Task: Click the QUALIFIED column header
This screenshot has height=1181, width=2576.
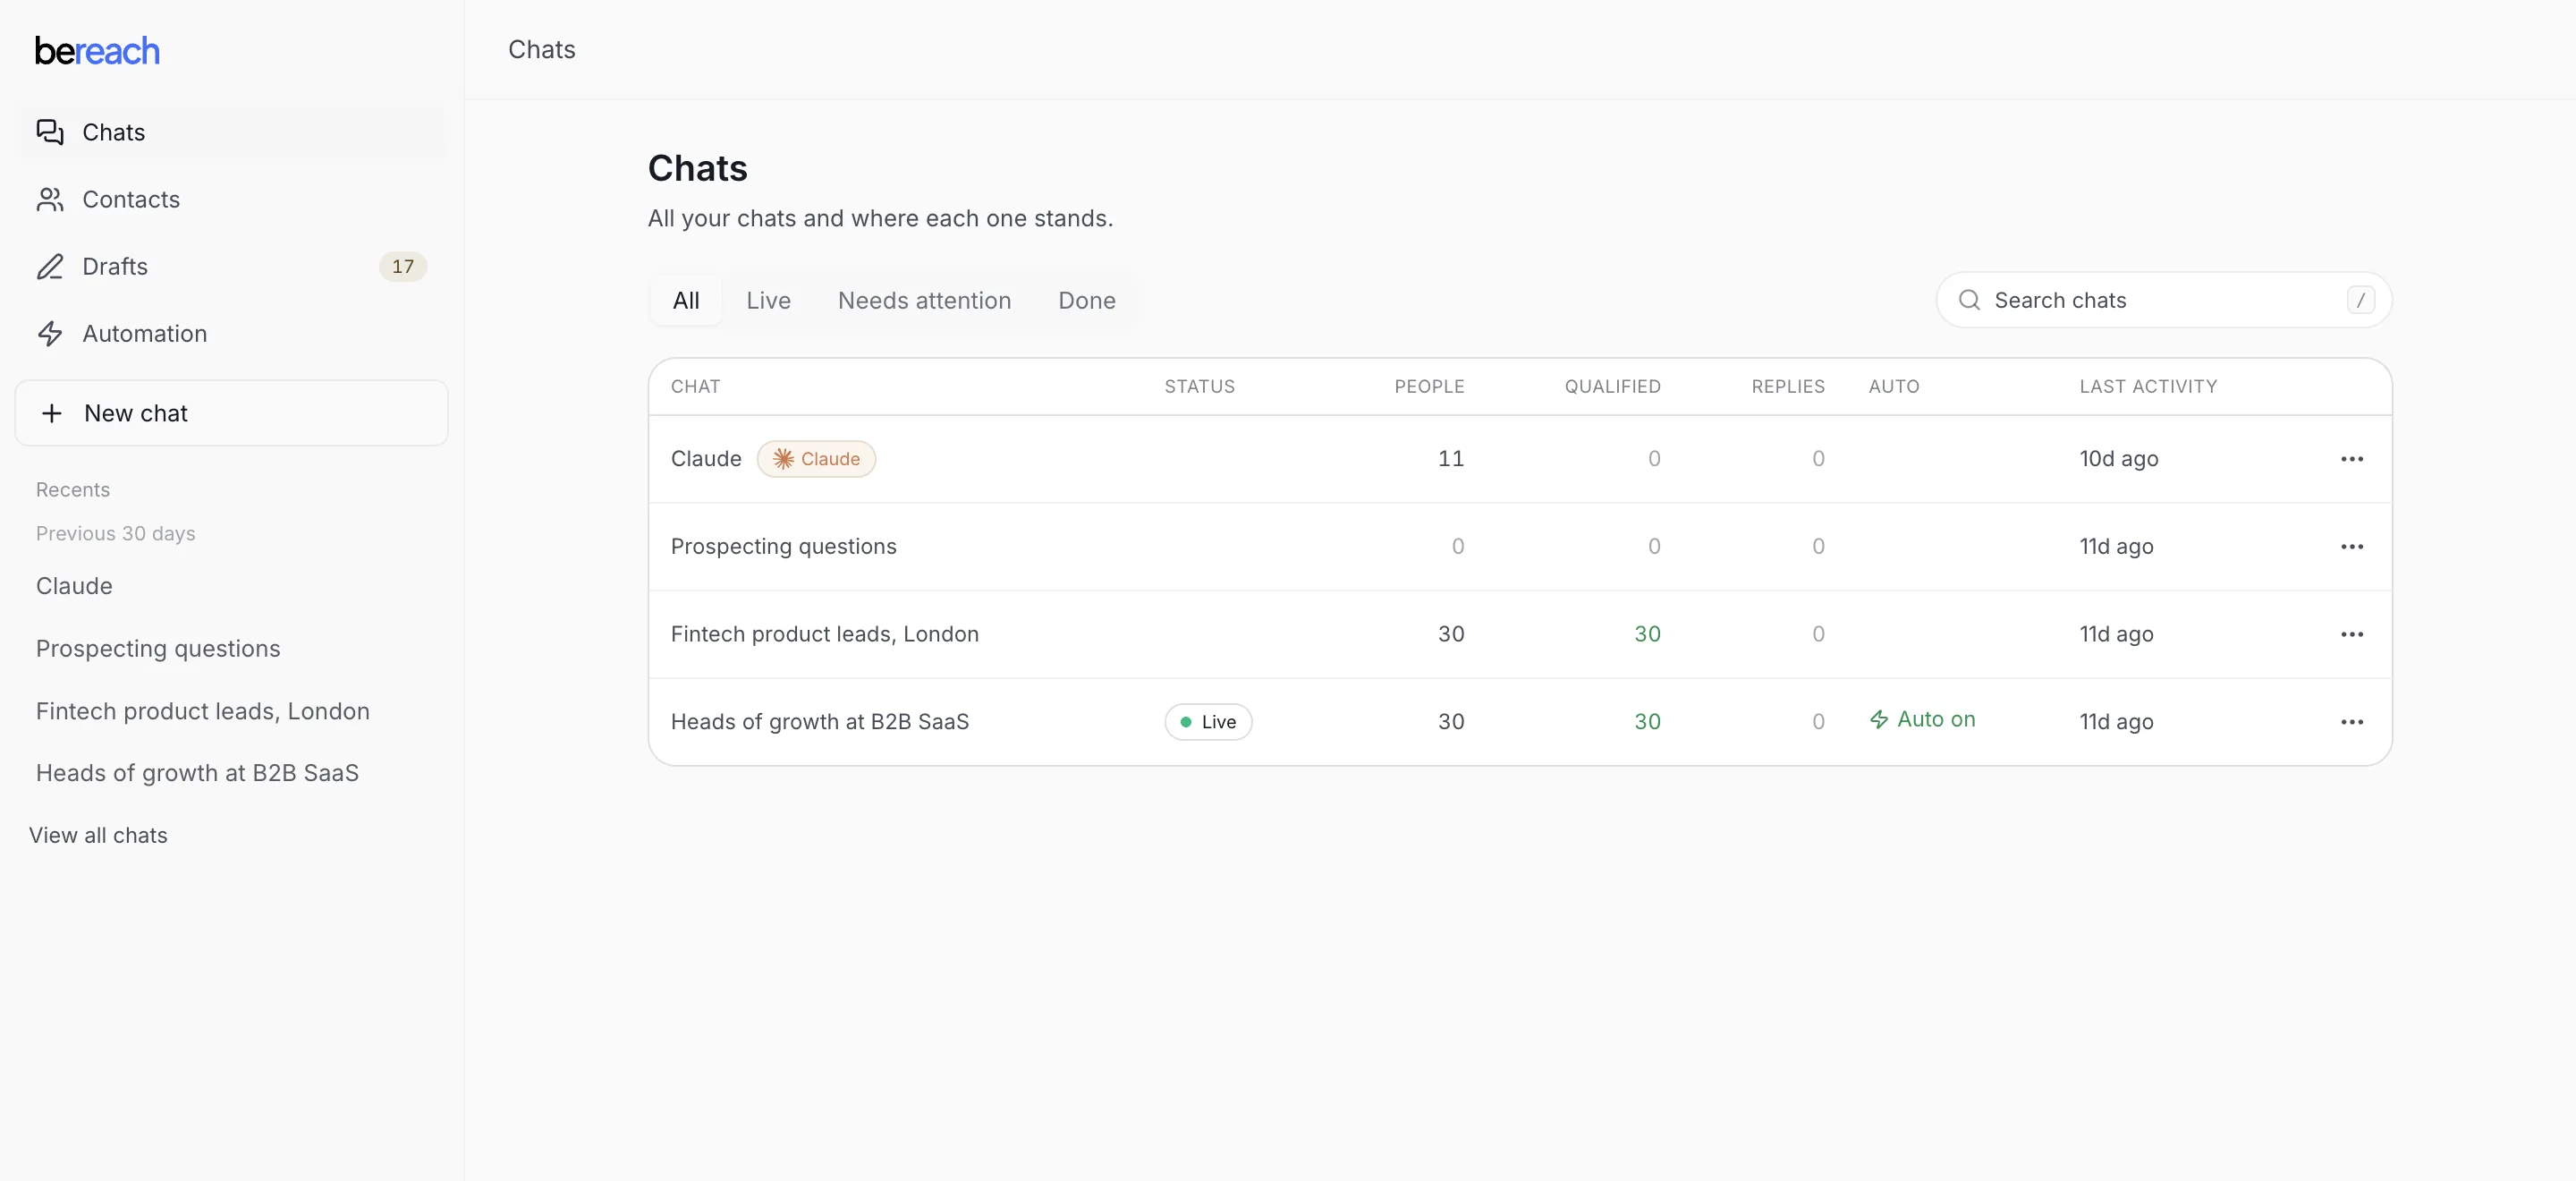Action: 1612,387
